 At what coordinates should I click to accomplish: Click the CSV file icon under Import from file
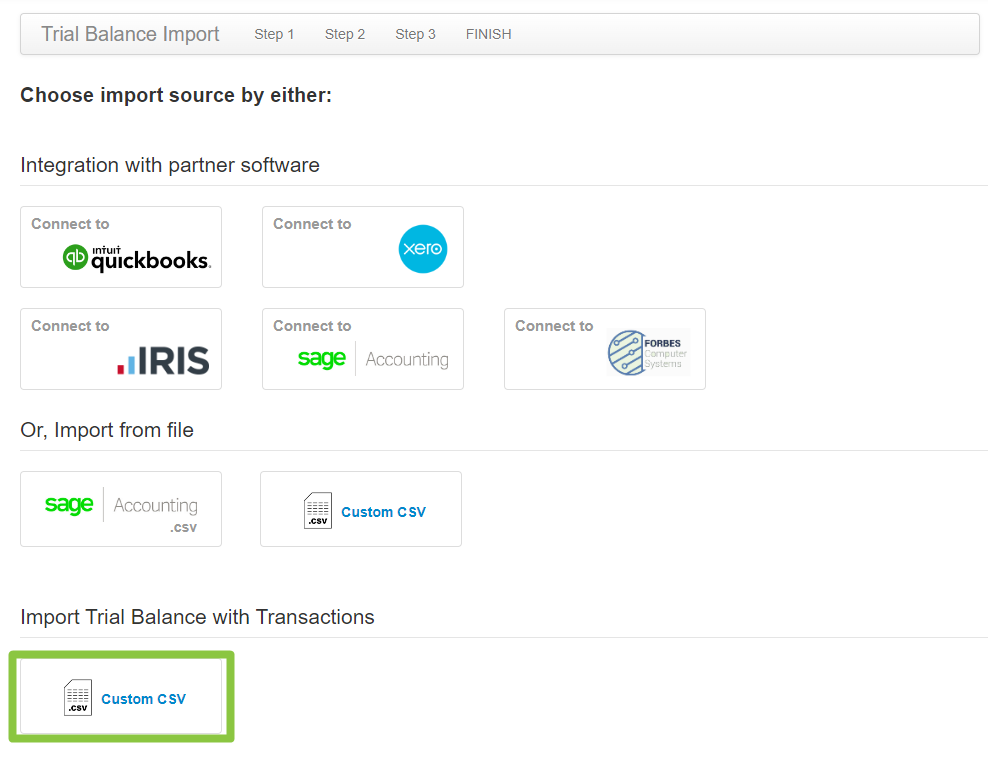pos(318,511)
